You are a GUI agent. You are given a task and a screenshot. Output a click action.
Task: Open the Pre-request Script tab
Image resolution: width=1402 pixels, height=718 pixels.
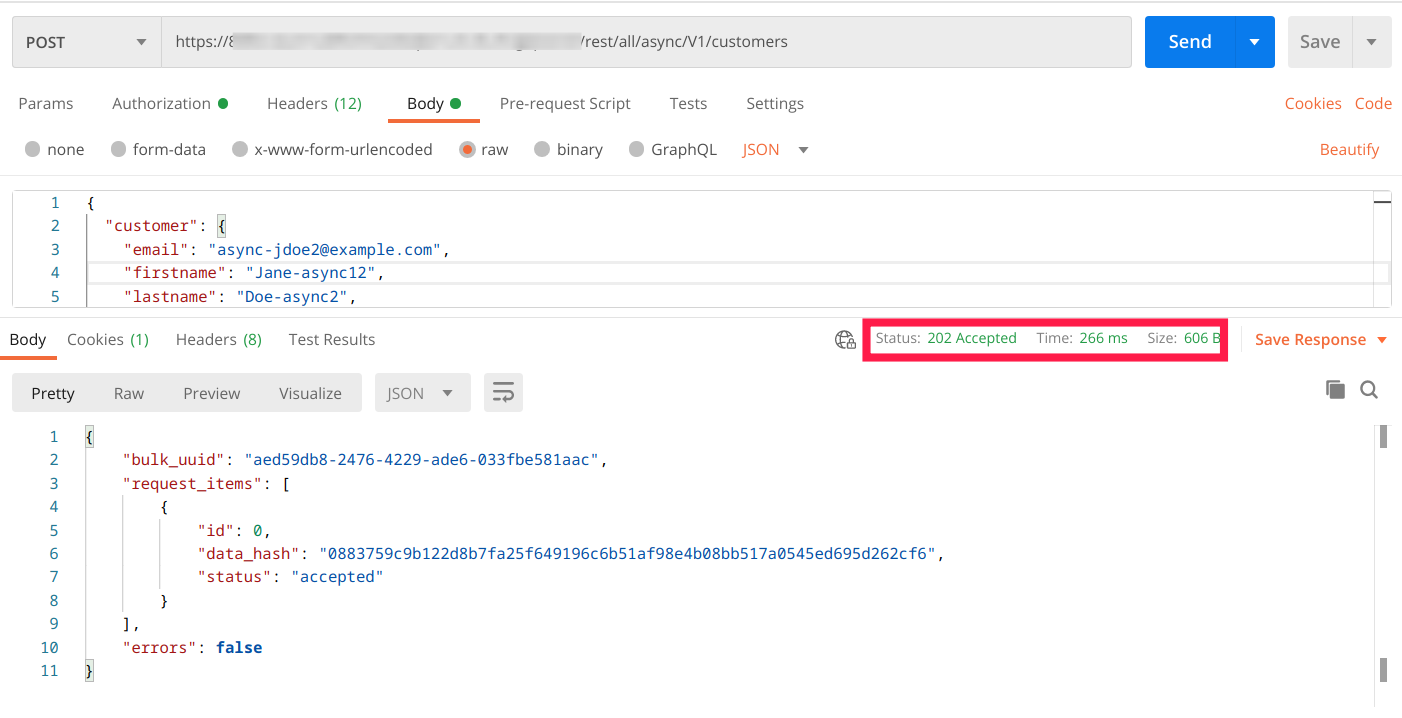[x=565, y=104]
